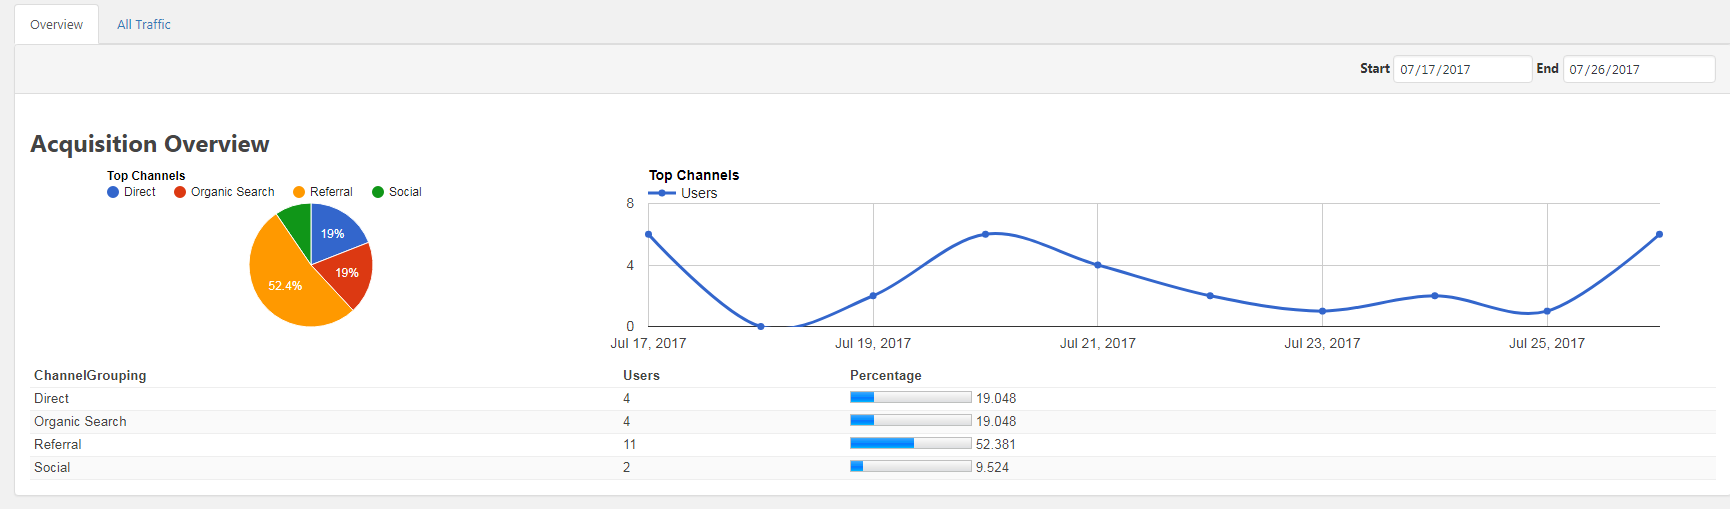Screen dimensions: 1730x509
Task: Select the Organic Search table row label
Action: [x=80, y=421]
